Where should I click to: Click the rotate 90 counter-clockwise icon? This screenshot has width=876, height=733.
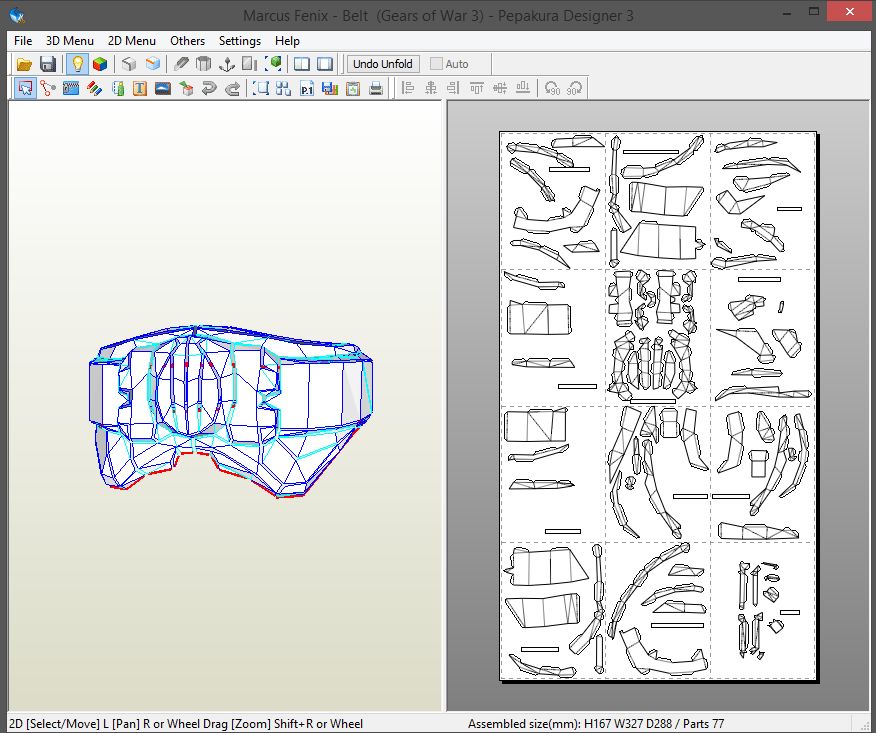click(552, 88)
